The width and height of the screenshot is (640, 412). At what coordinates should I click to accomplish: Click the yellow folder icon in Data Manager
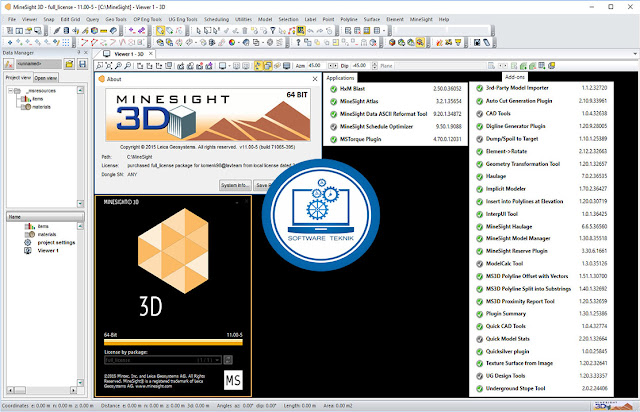tap(69, 64)
